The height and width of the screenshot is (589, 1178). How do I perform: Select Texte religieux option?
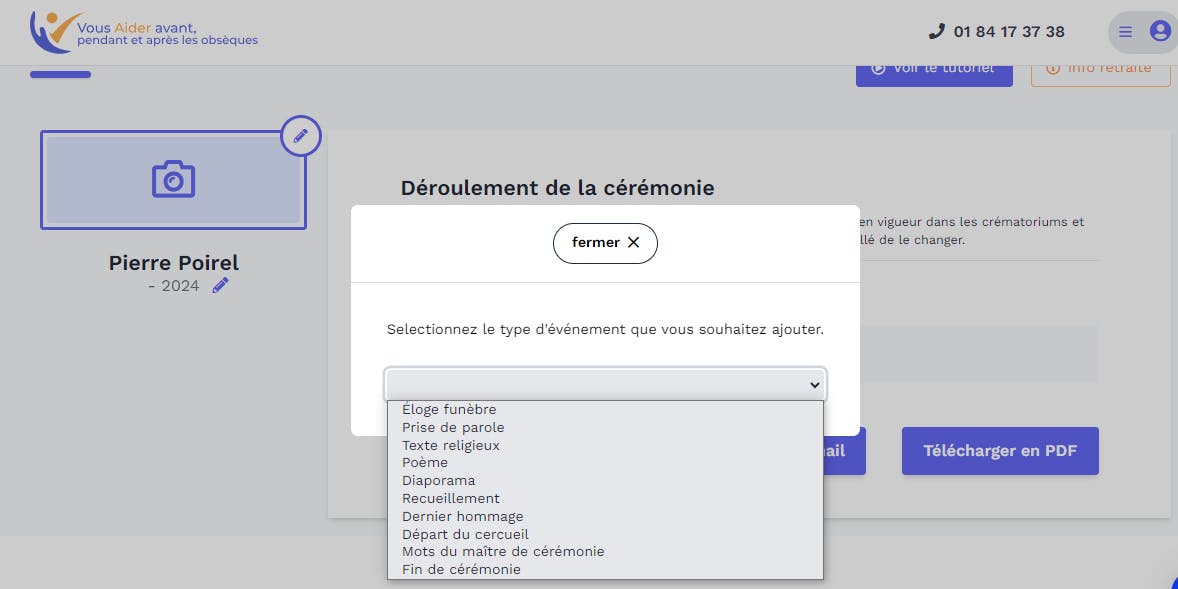pyautogui.click(x=606, y=446)
